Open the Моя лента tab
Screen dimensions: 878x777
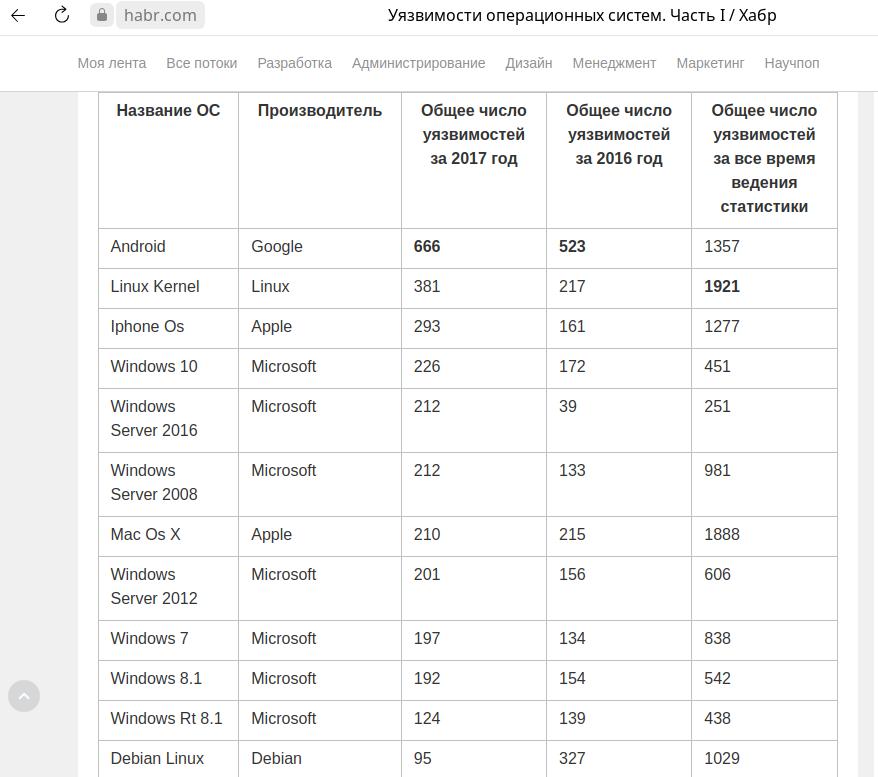tap(112, 63)
